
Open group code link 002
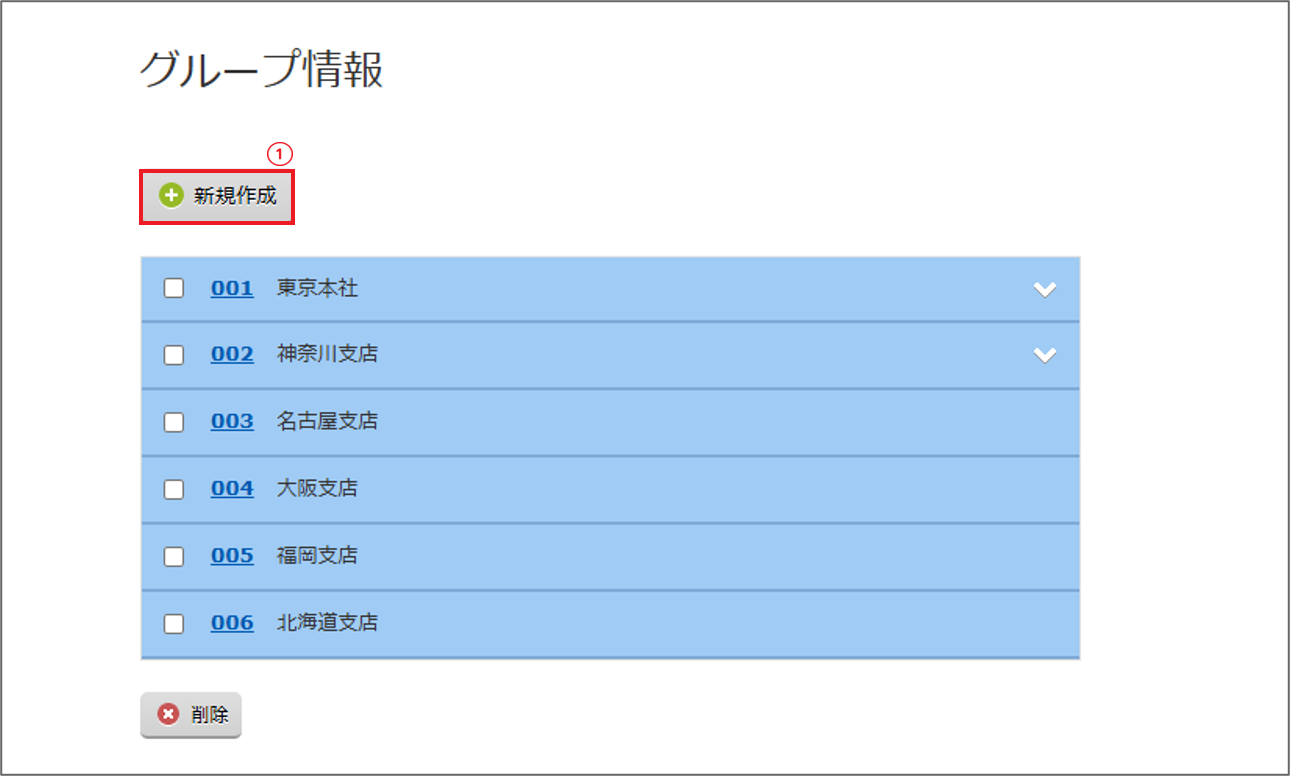(232, 354)
